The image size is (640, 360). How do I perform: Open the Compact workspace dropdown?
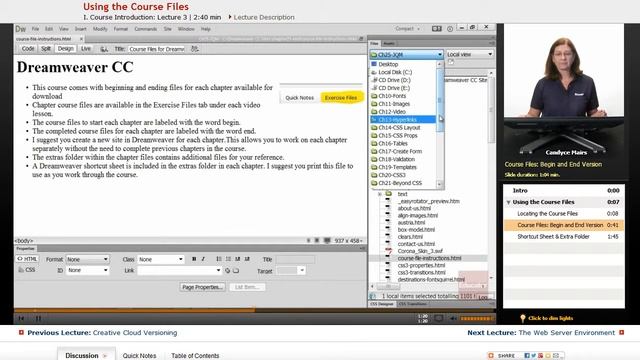coord(407,29)
